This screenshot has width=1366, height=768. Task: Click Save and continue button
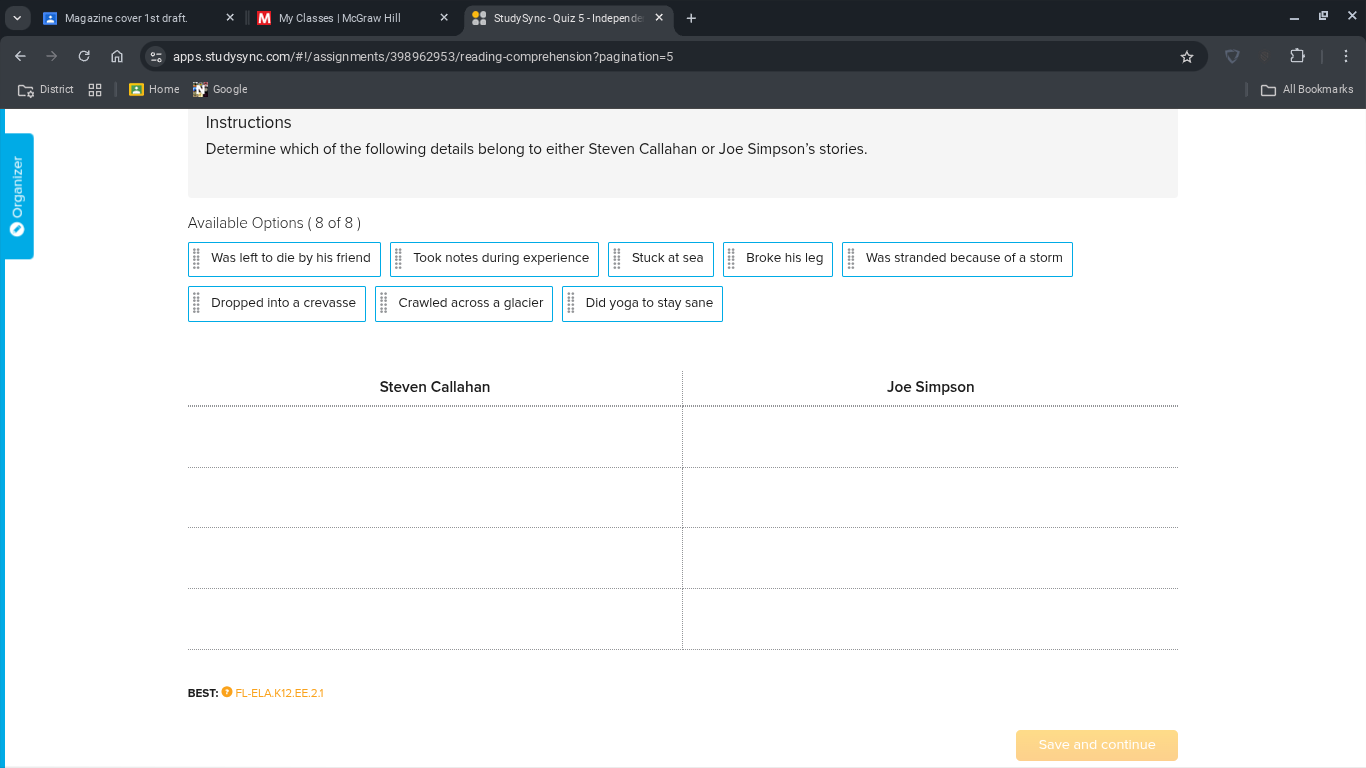point(1096,745)
